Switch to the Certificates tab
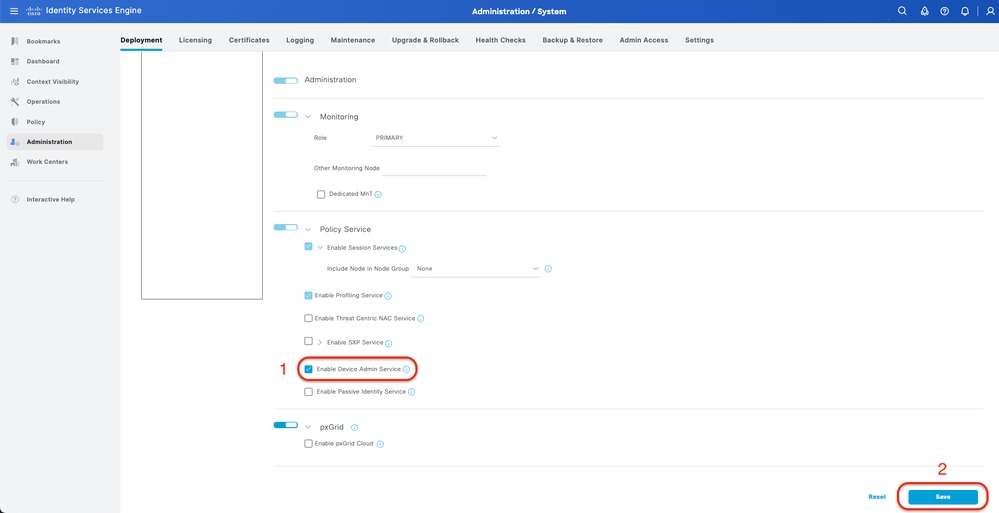Screen dimensions: 999x513 (249, 40)
